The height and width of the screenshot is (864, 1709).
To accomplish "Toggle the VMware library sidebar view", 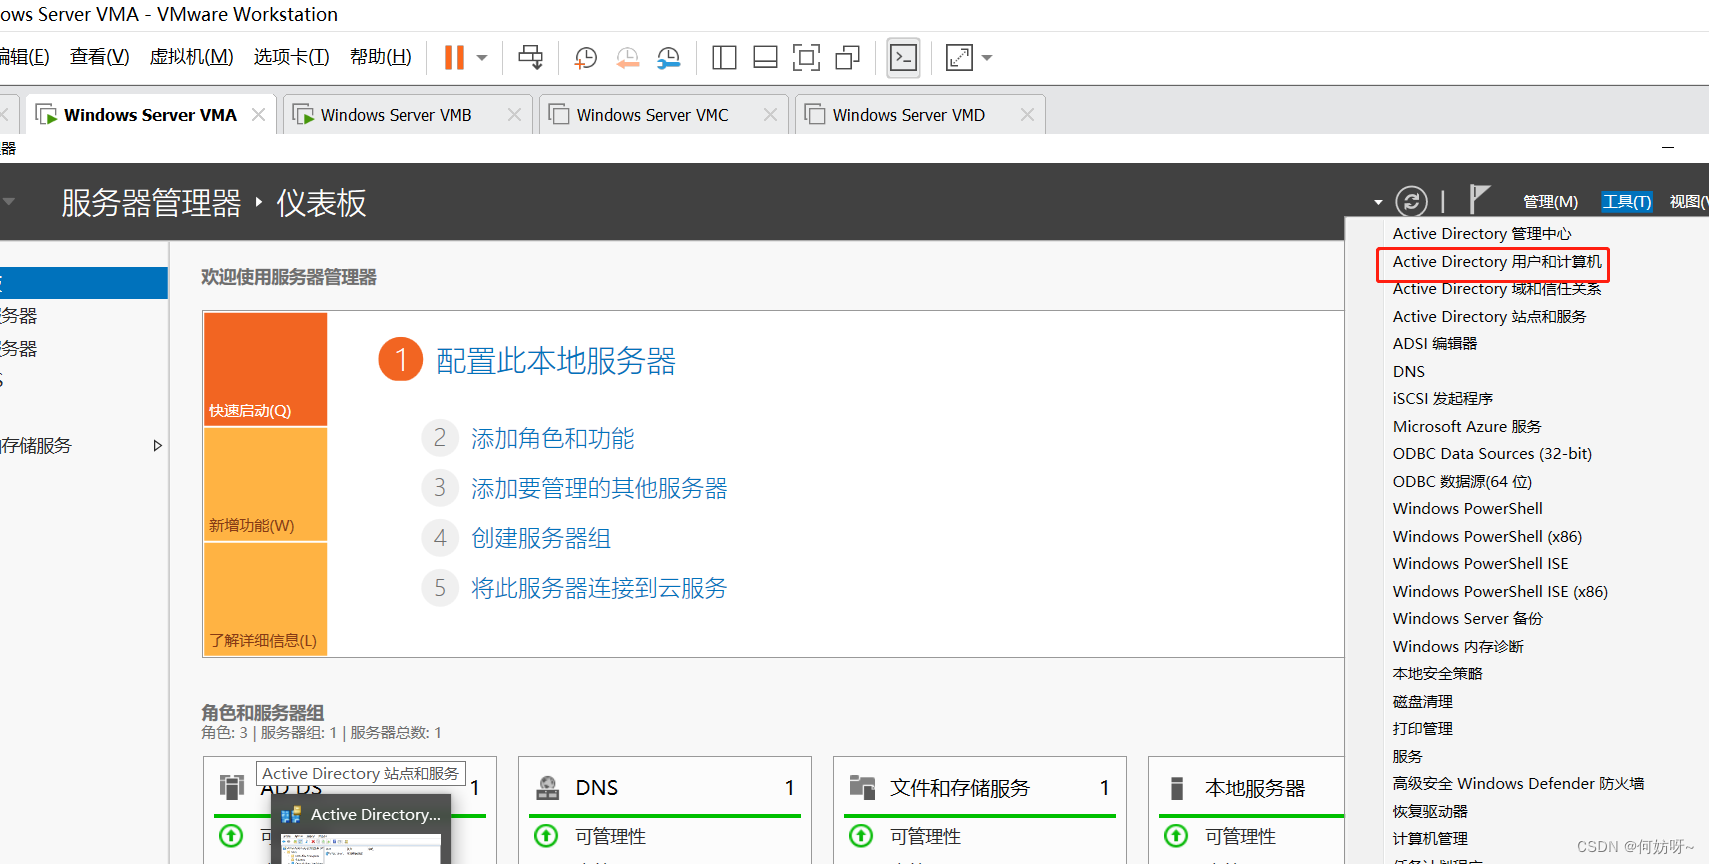I will tap(724, 58).
